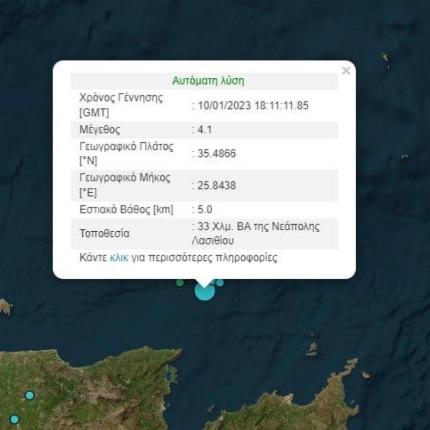The image size is (430, 430).
Task: Click the latitude value 35.4866
Action: click(217, 153)
